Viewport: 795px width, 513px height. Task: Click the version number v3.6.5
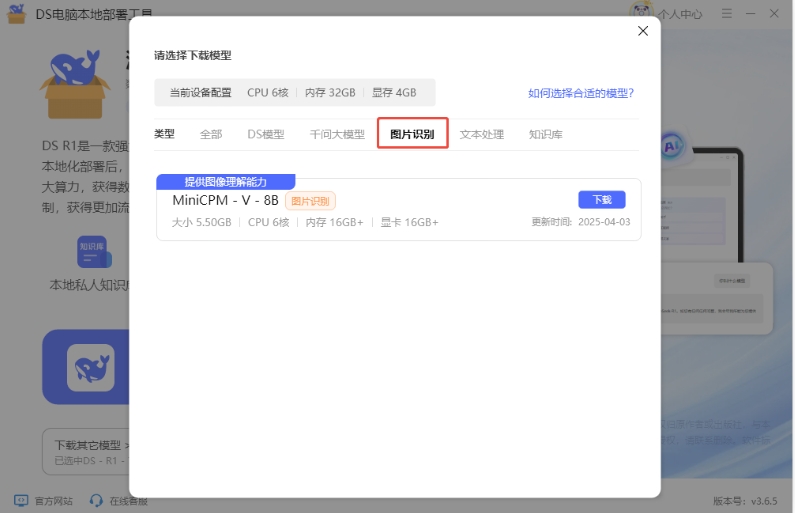[764, 501]
